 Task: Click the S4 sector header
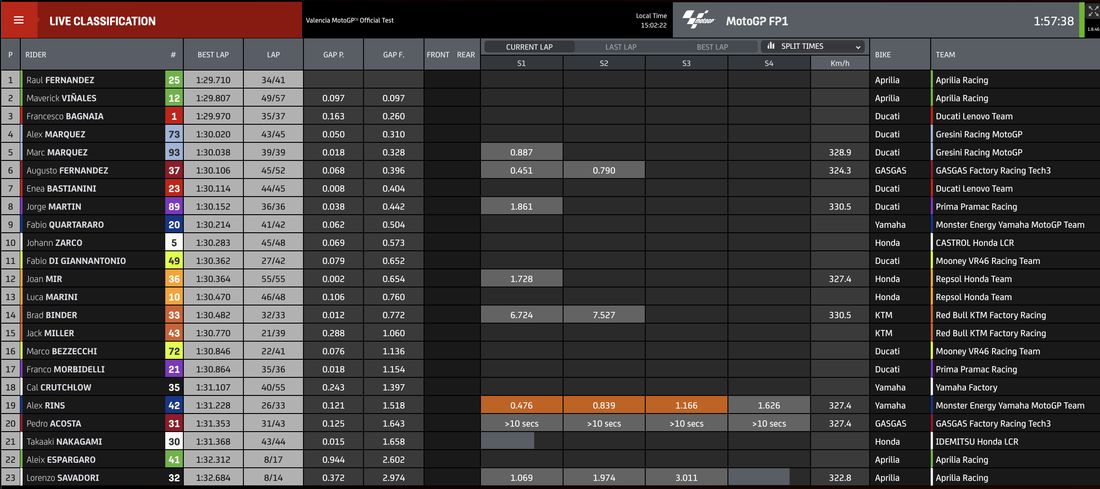[769, 62]
